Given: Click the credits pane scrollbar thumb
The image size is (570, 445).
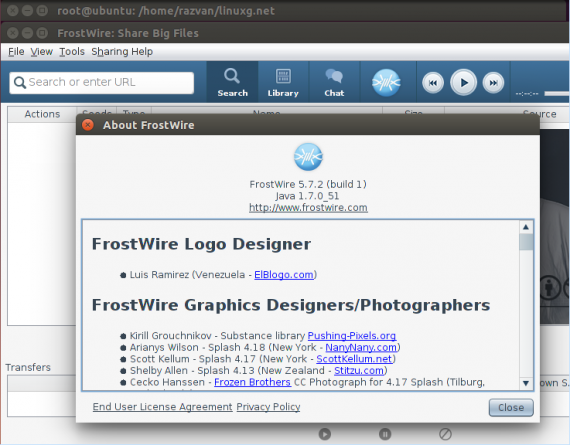Looking at the screenshot, I should 526,242.
